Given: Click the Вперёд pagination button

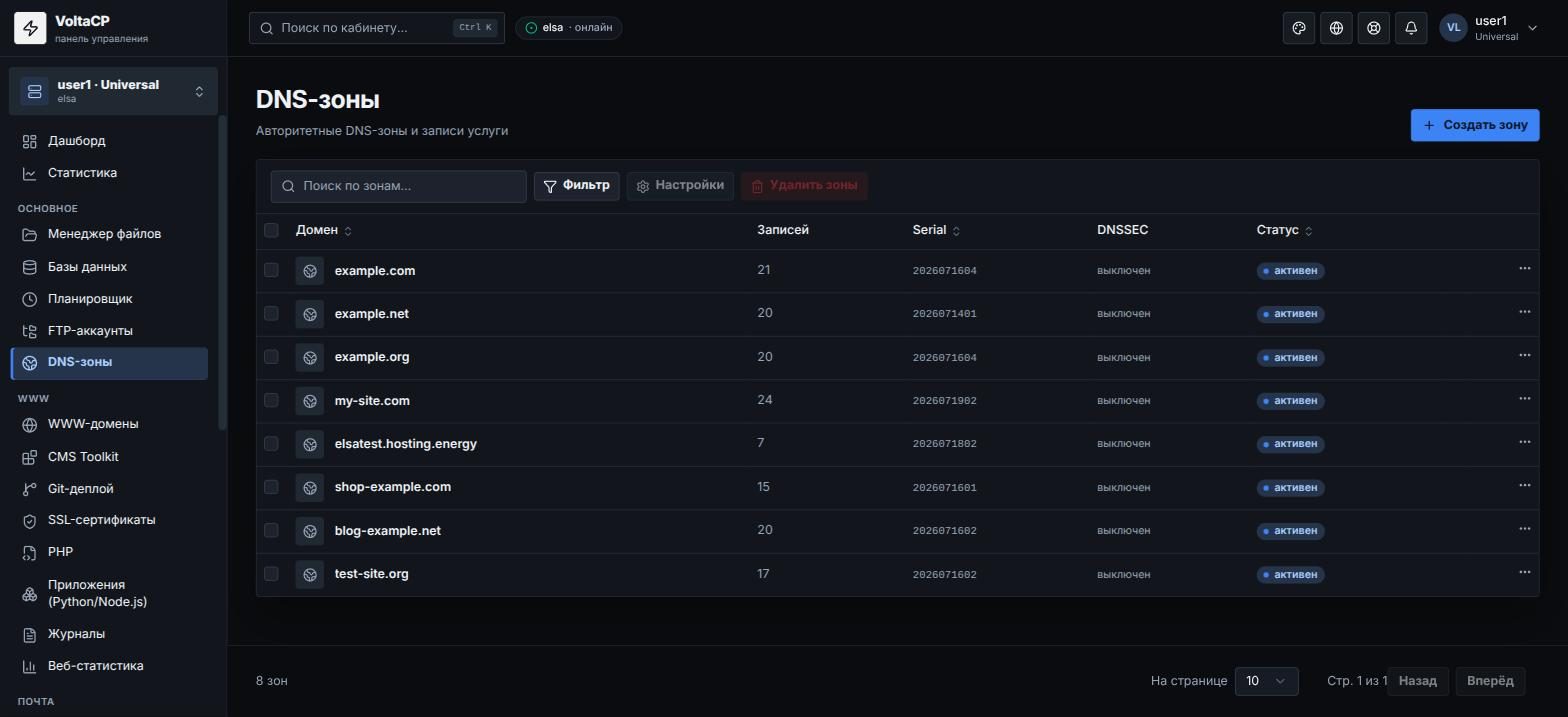Looking at the screenshot, I should pos(1490,681).
